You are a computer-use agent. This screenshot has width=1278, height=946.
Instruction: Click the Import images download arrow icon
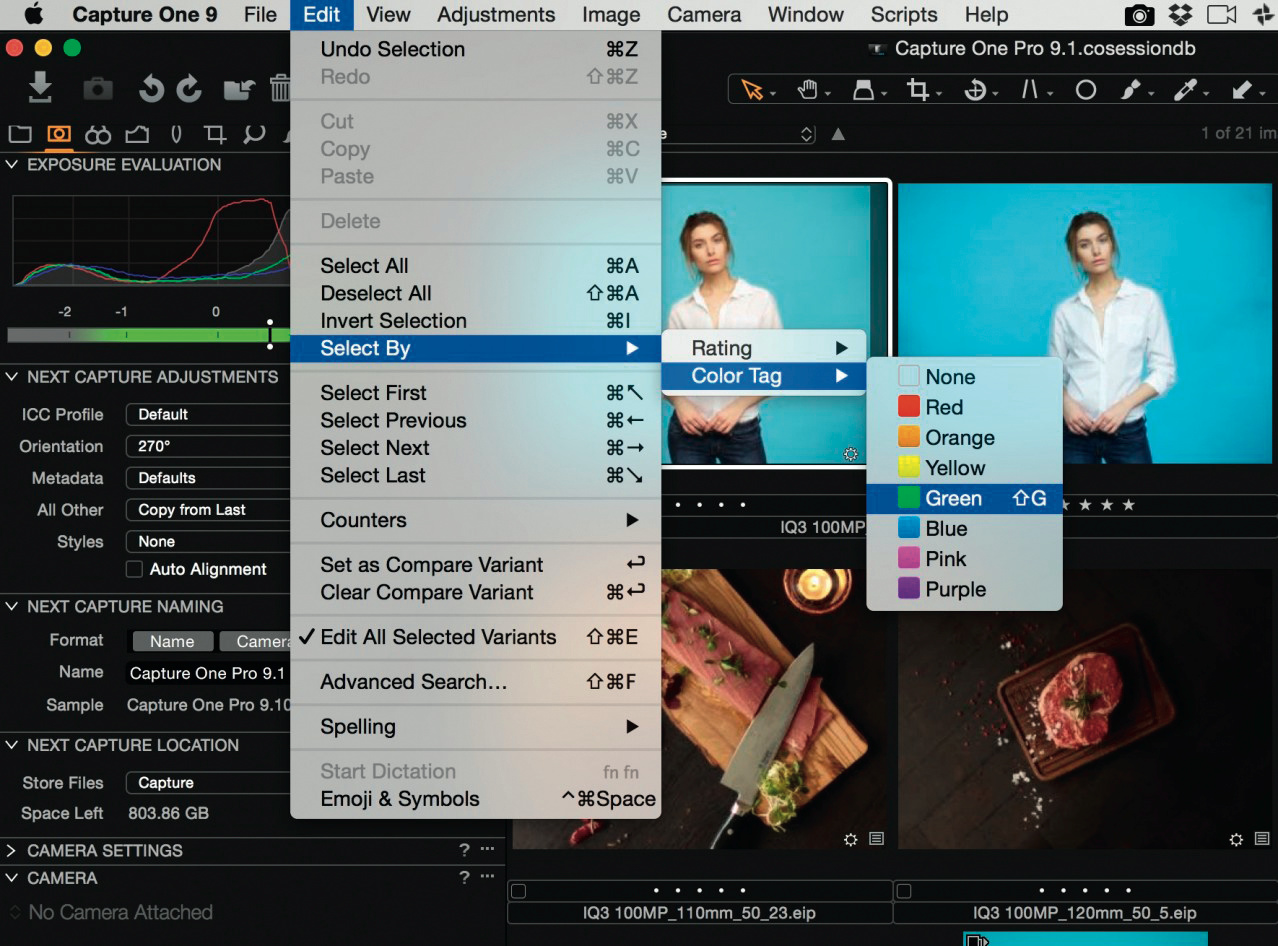(x=40, y=89)
